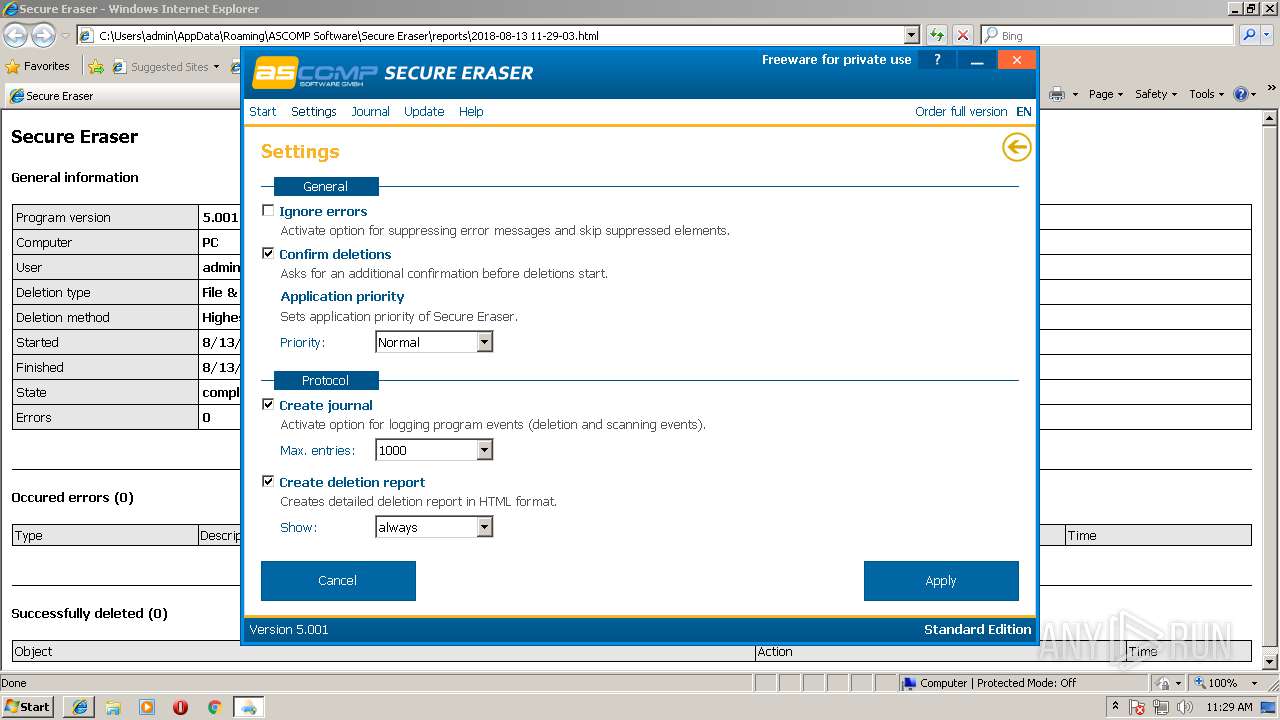Launch Internet Explorer from taskbar
The width and height of the screenshot is (1280, 720).
point(79,707)
